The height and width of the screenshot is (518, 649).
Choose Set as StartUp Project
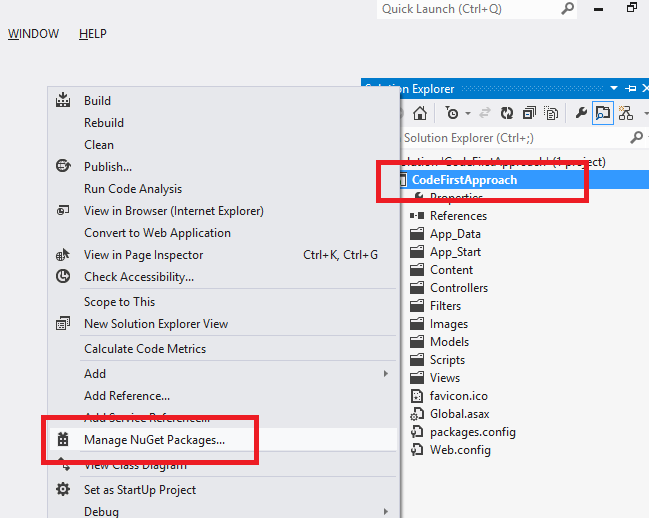point(139,490)
